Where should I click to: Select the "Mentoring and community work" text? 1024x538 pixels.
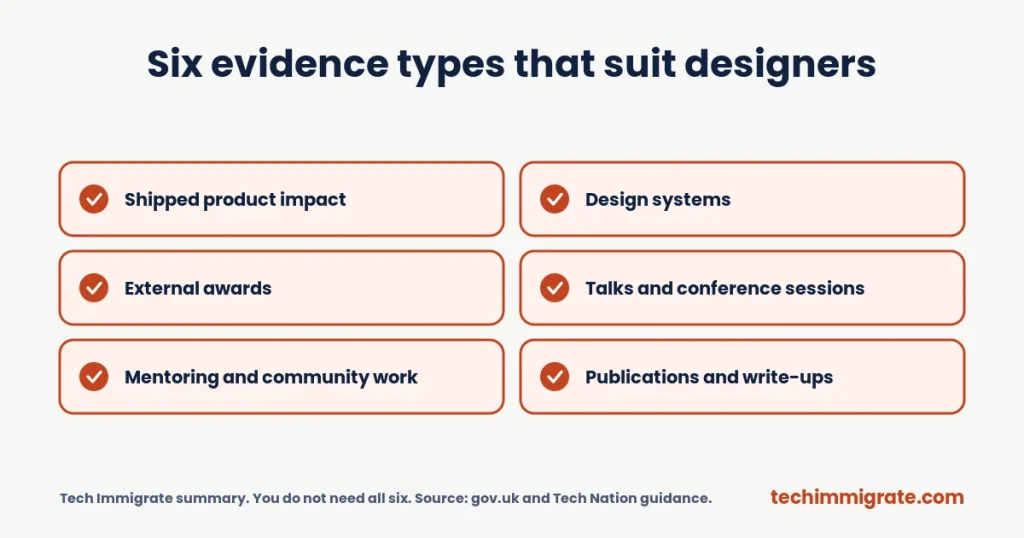(x=271, y=377)
